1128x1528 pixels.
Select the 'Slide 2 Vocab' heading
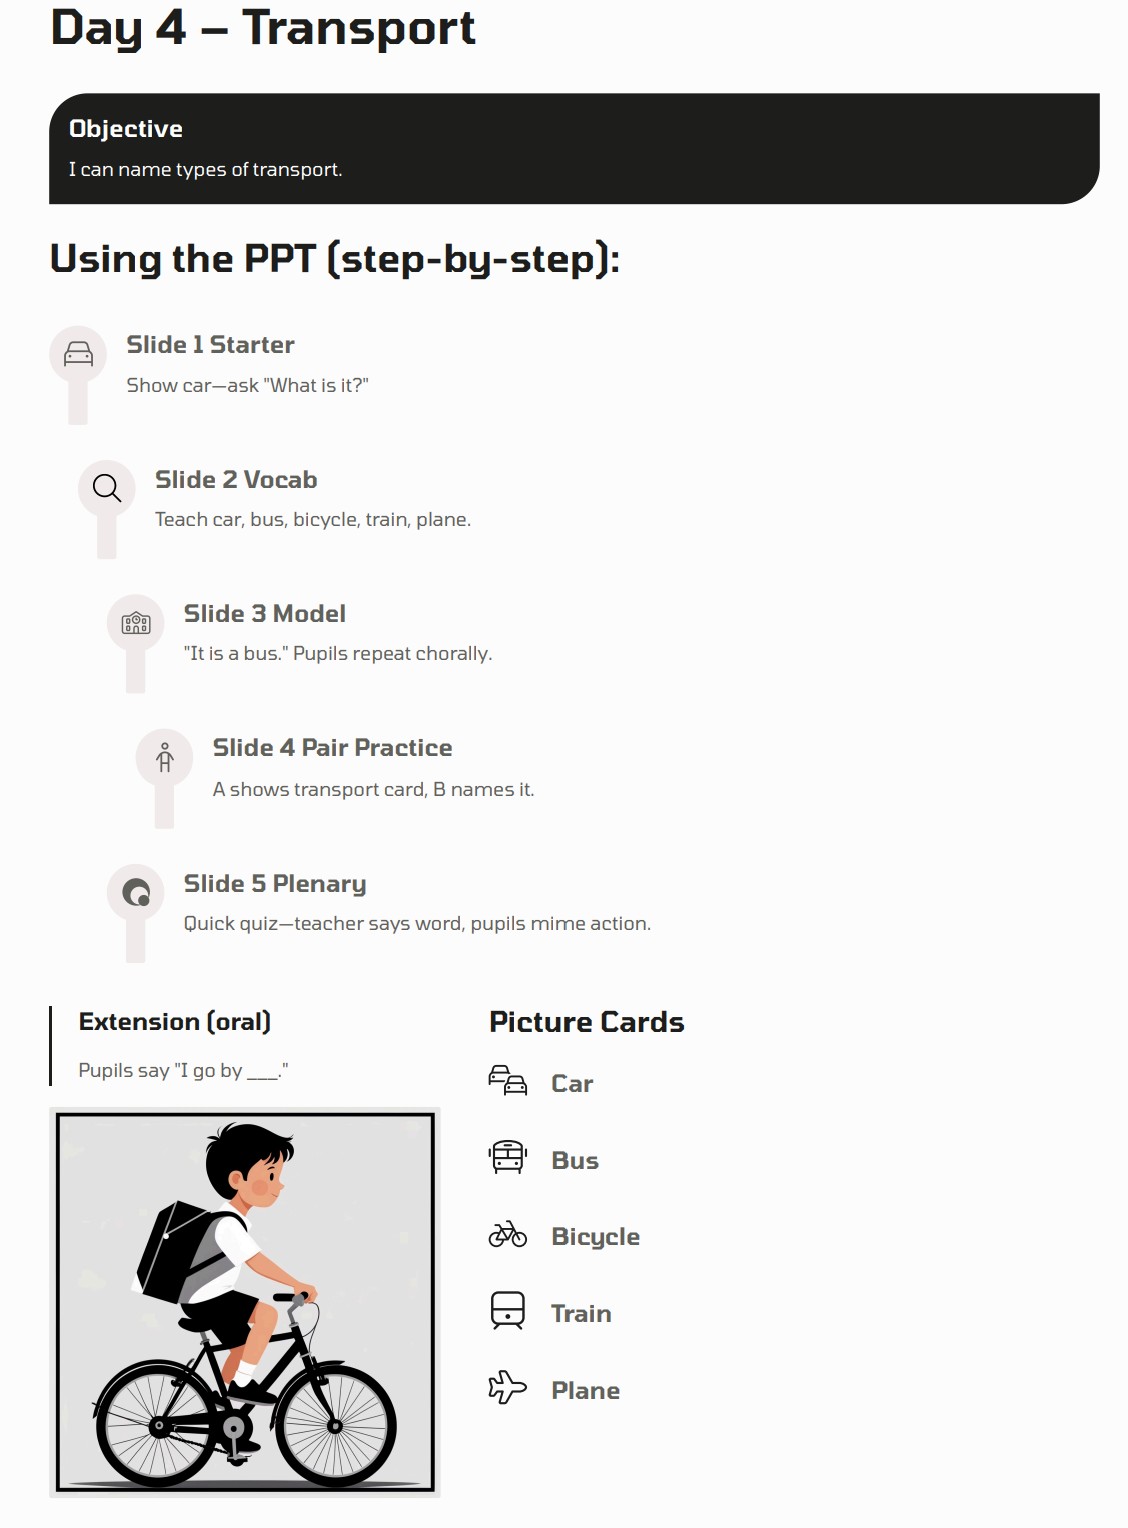pyautogui.click(x=236, y=480)
